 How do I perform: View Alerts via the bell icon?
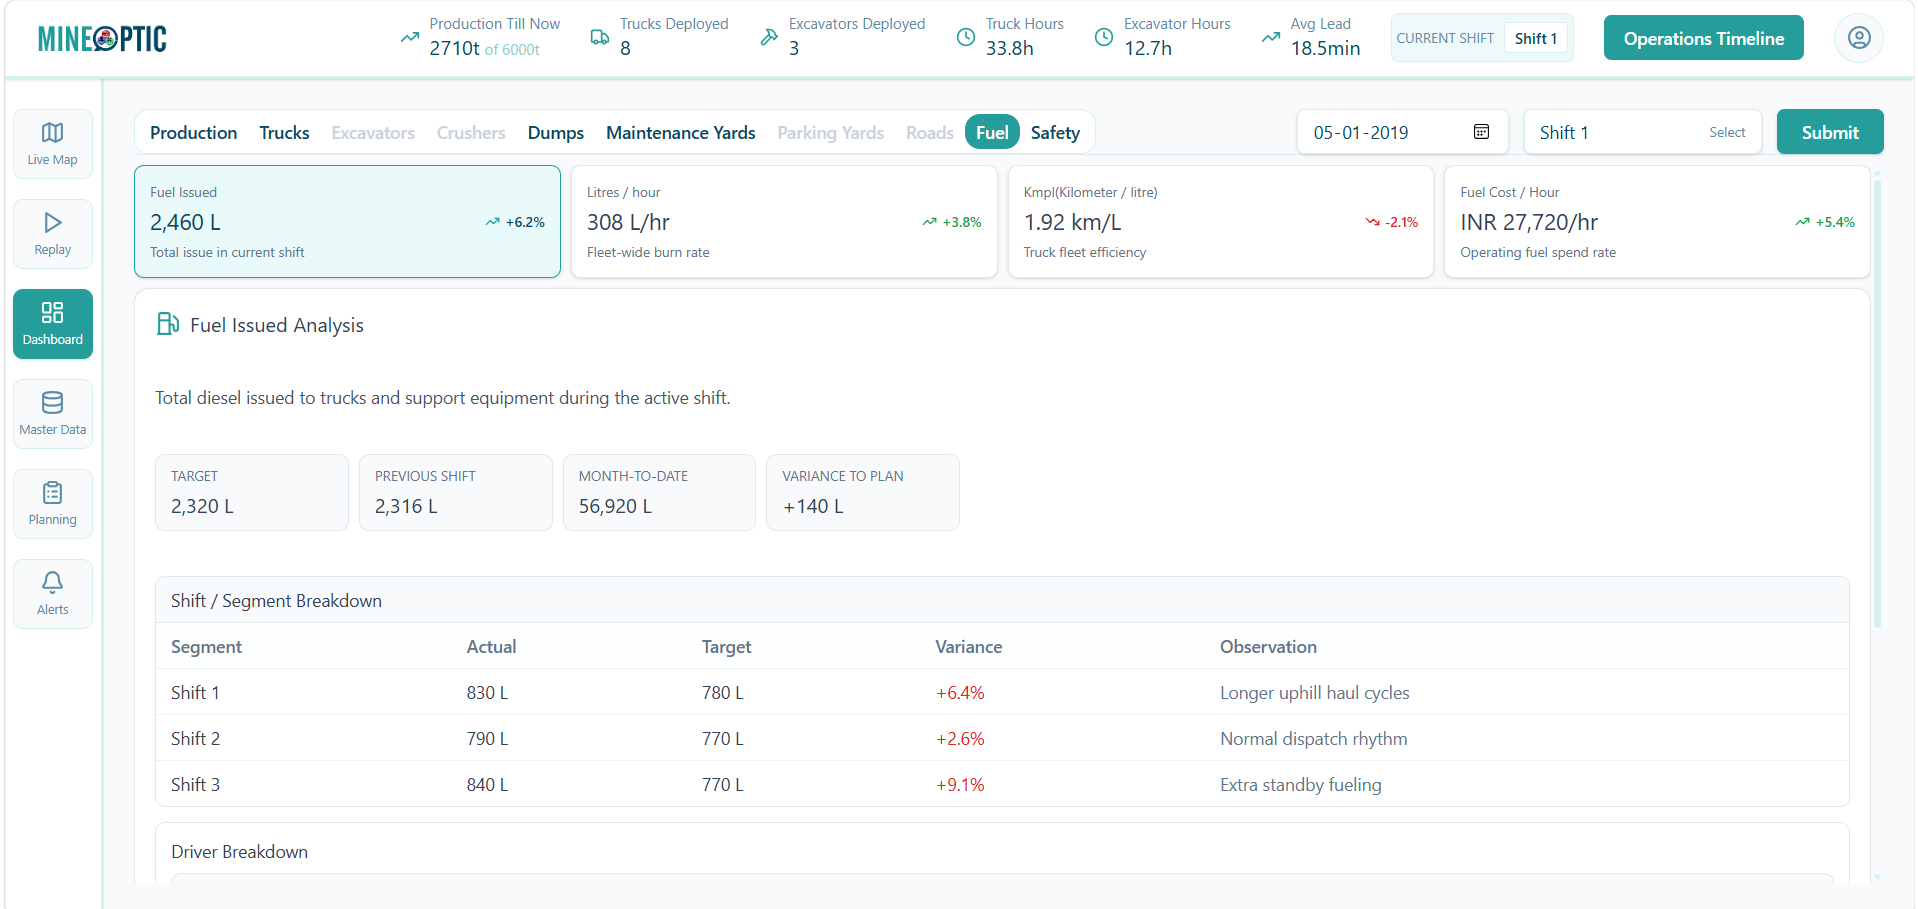pos(52,592)
